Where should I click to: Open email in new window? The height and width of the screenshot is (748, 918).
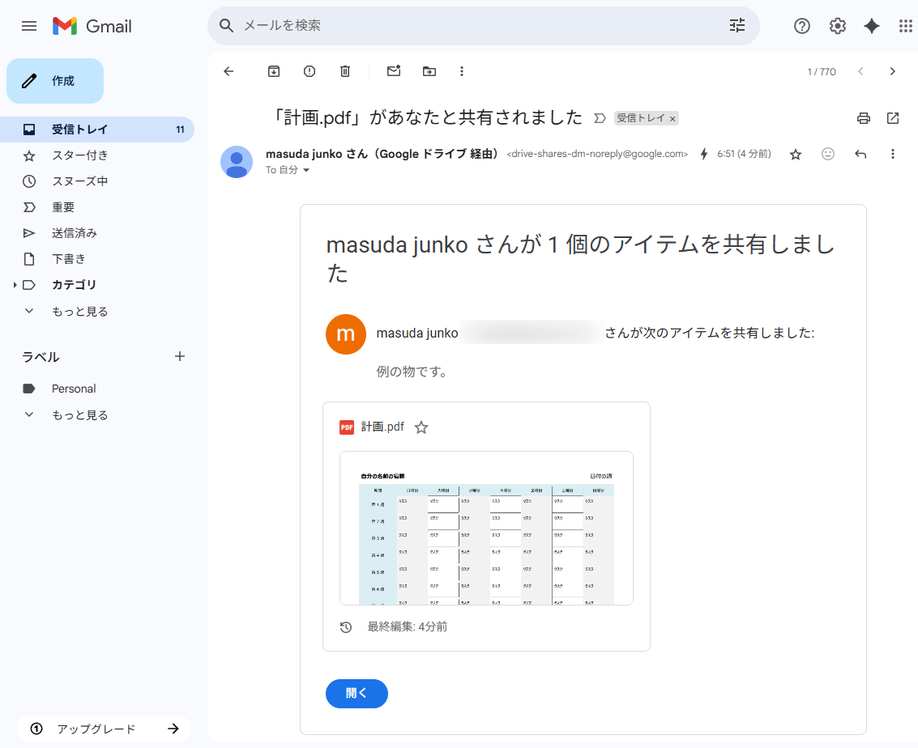pos(893,118)
